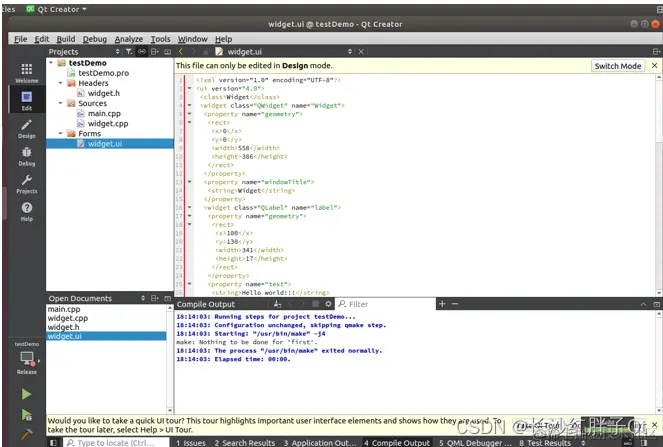This screenshot has height=447, width=663.
Task: Close the Projects side pane
Action: point(167,52)
